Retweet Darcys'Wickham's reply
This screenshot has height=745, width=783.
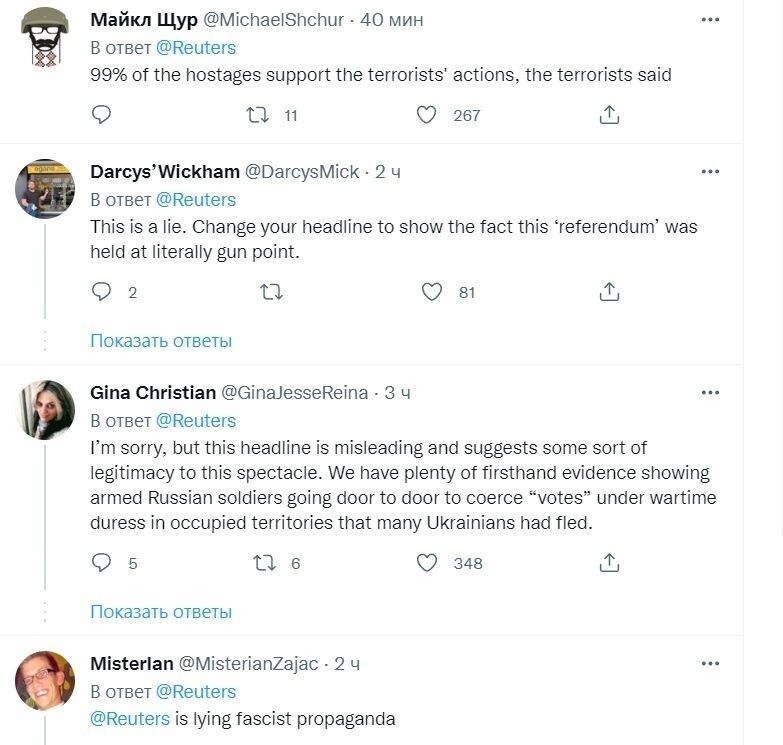[271, 292]
